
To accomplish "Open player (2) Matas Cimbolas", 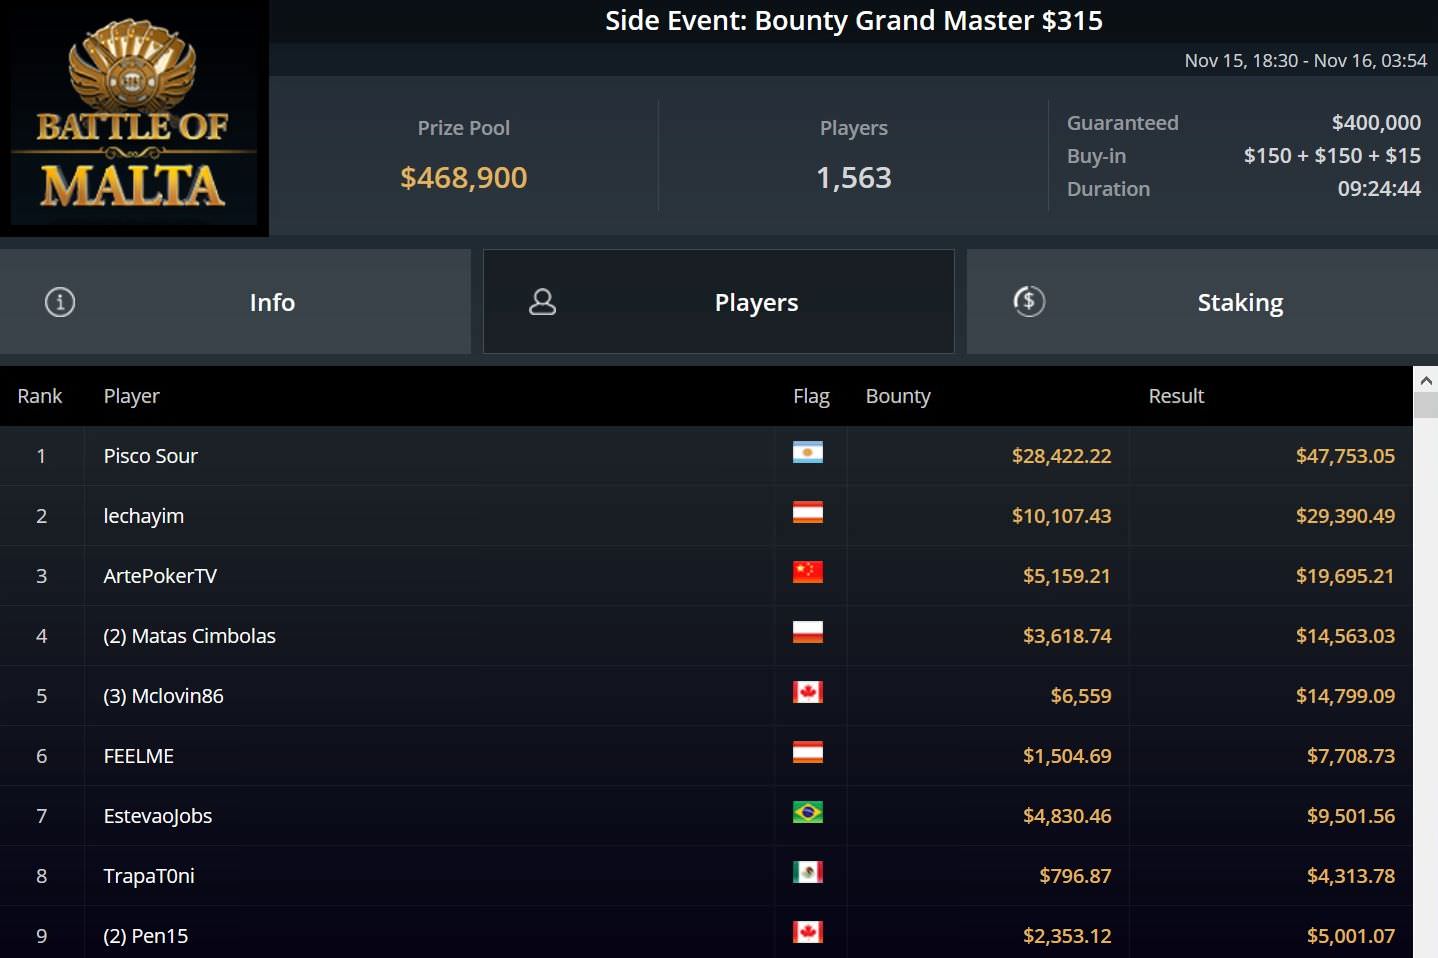I will pos(190,636).
